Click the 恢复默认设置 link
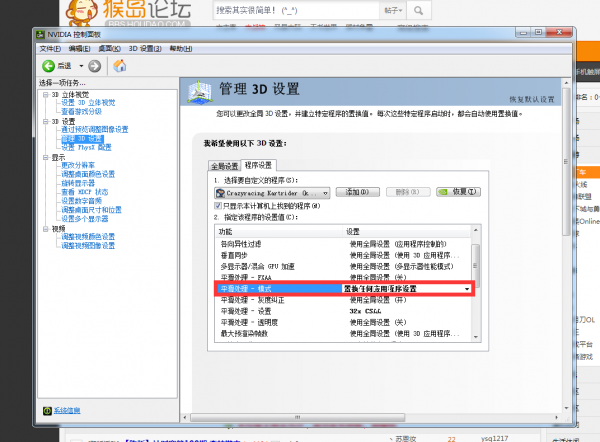600x442 pixels. 532,99
